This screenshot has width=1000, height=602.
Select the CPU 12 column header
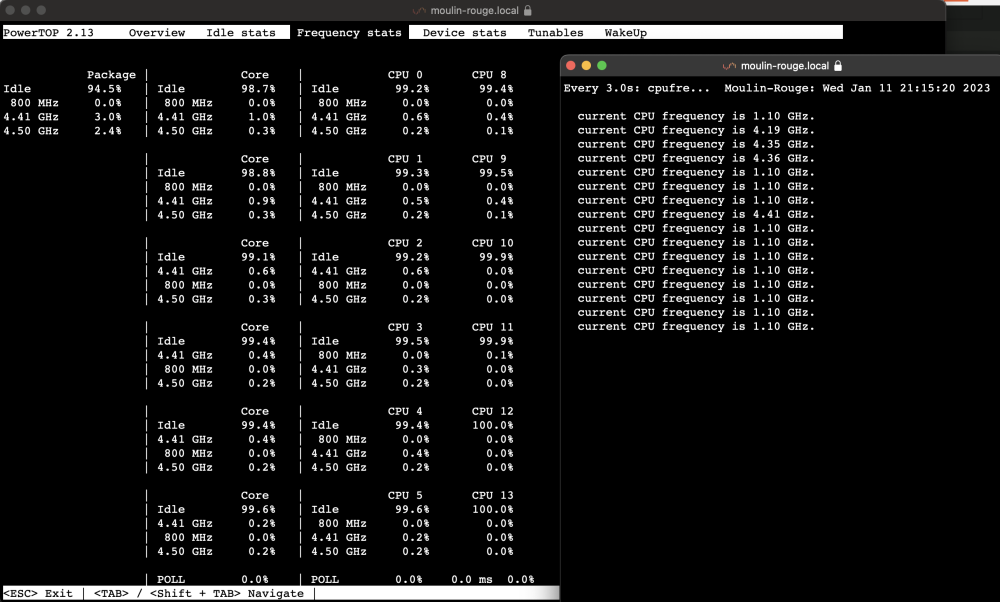(x=492, y=411)
